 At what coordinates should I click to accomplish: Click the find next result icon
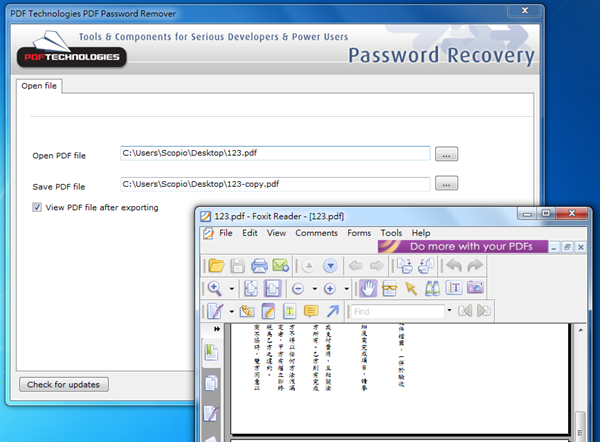(484, 311)
